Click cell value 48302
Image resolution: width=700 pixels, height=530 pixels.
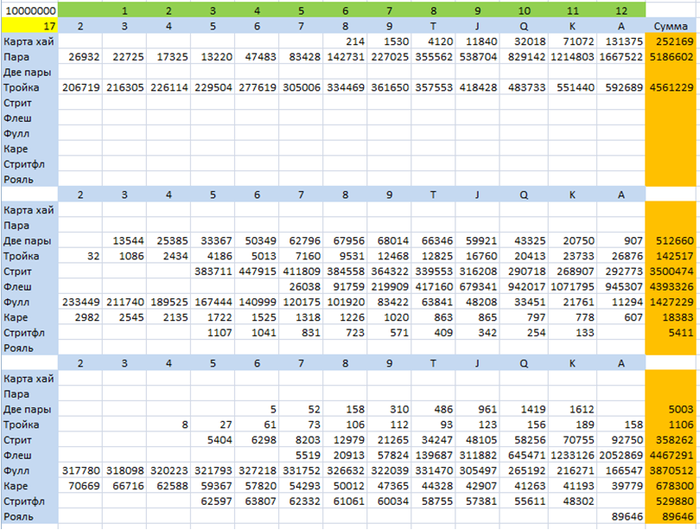[572, 501]
